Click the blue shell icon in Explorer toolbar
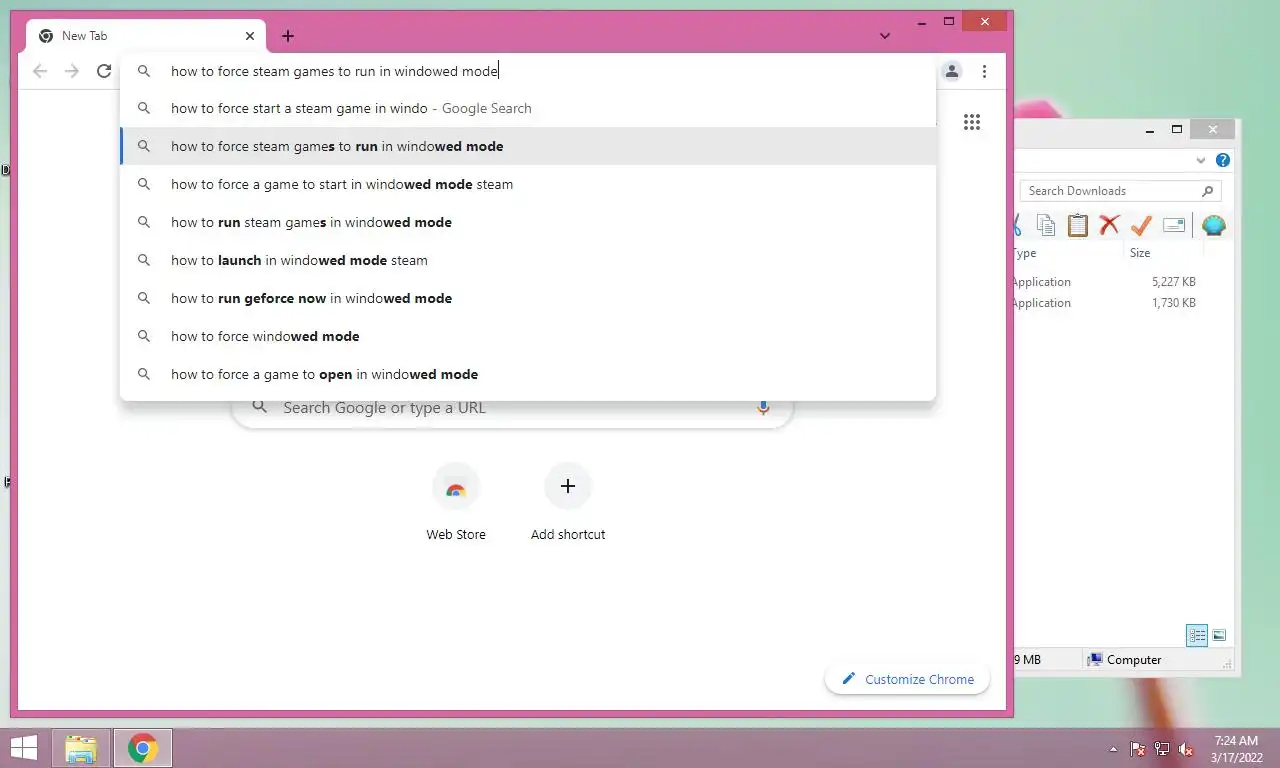Screen dimensions: 1280x768 coord(1213,225)
